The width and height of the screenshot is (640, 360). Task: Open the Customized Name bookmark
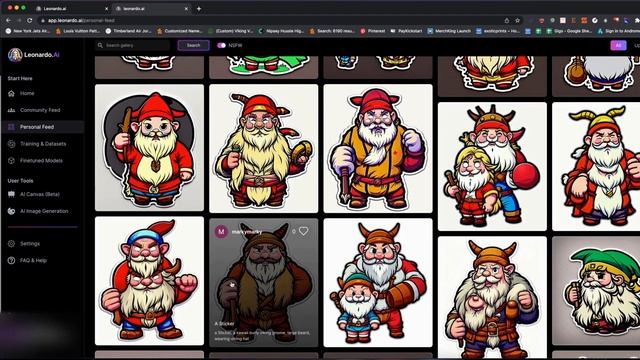180,31
